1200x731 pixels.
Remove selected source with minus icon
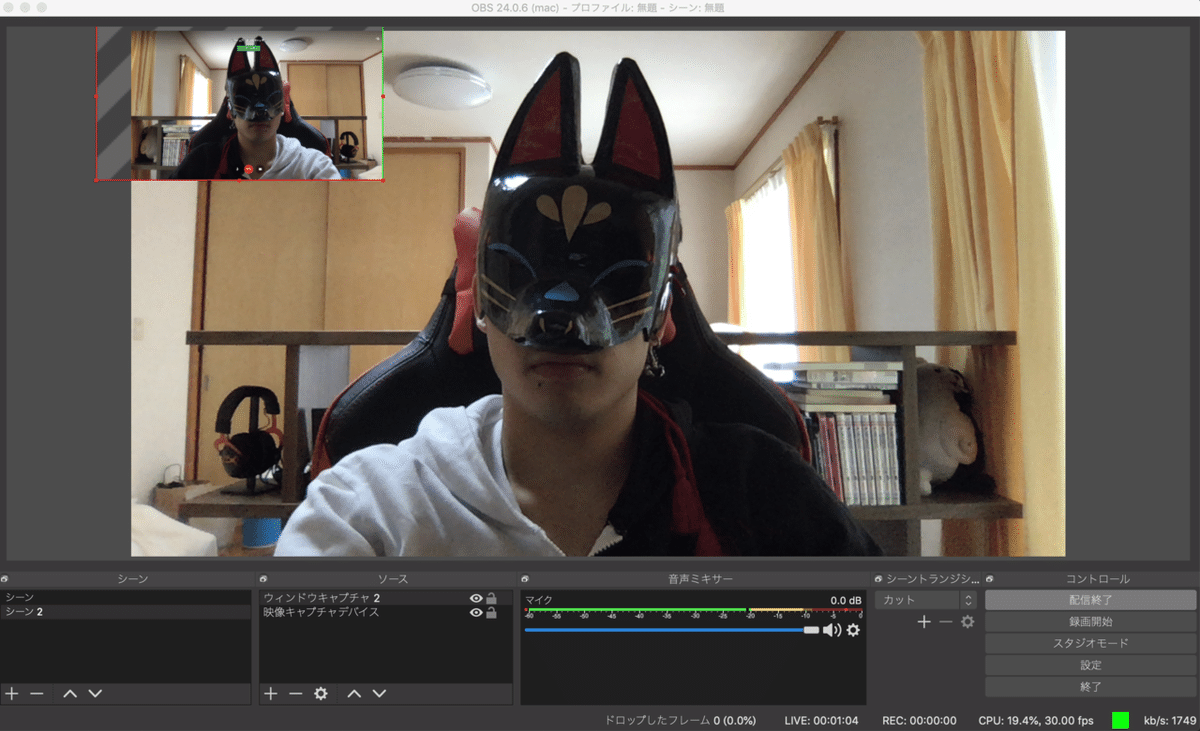(295, 693)
